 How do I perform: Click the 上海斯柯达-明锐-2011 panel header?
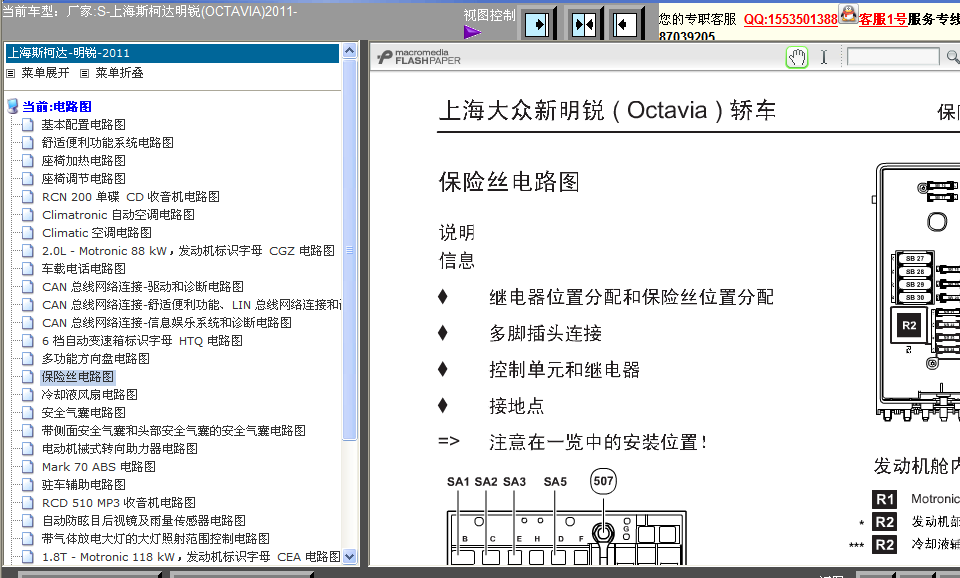click(x=172, y=53)
